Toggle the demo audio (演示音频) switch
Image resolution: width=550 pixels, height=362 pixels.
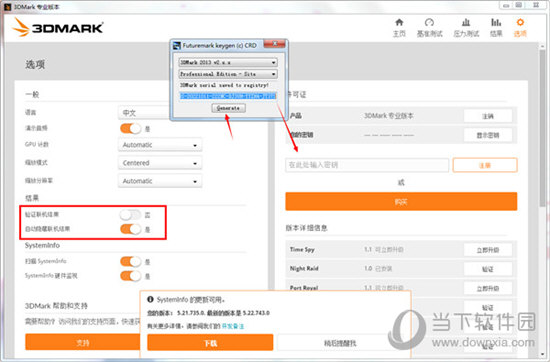click(130, 128)
